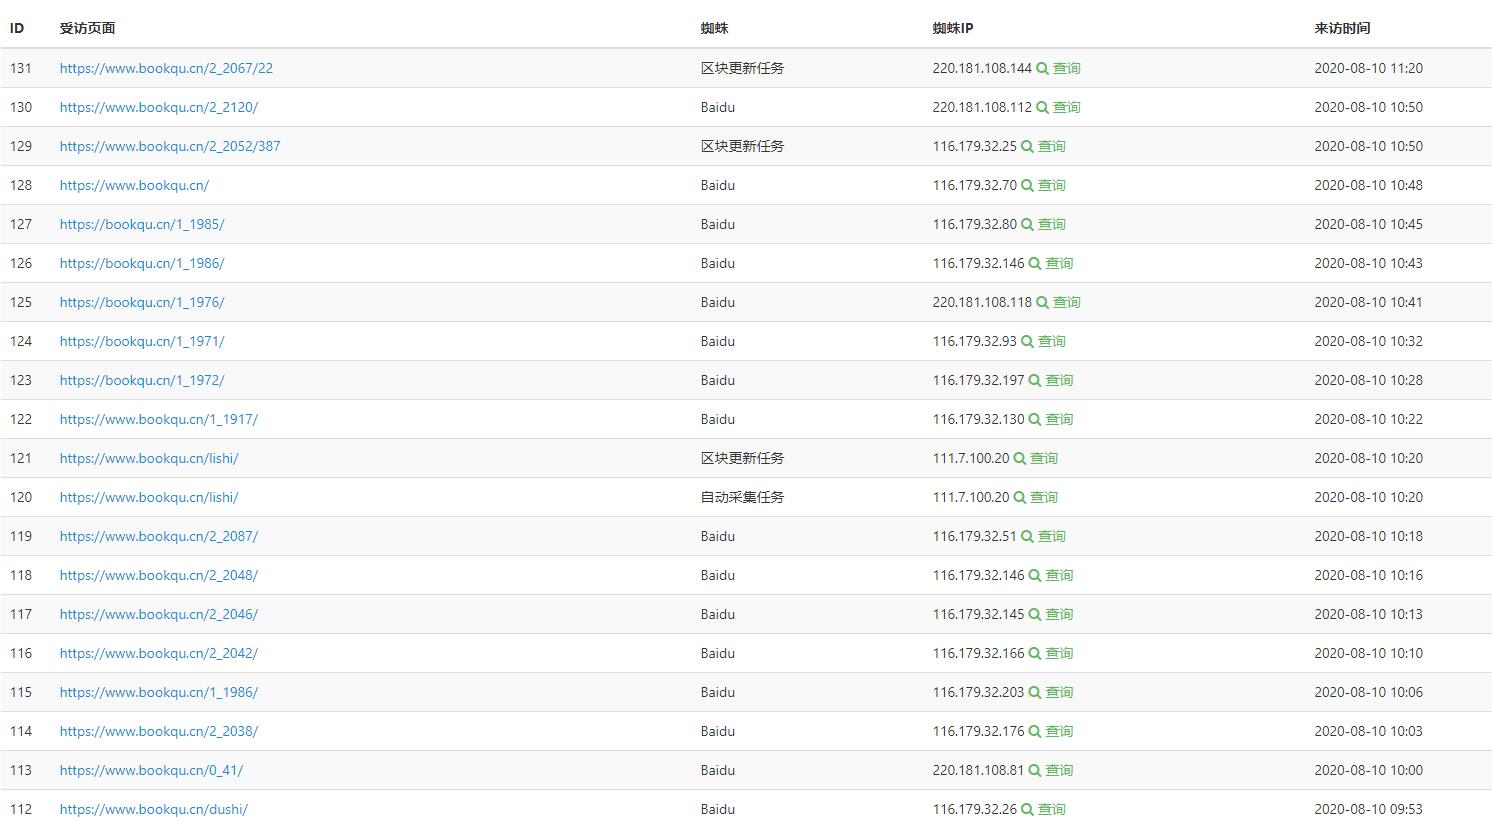Click the magnifier icon beside IP 220.181.108.112
The height and width of the screenshot is (822, 1492).
(1042, 107)
